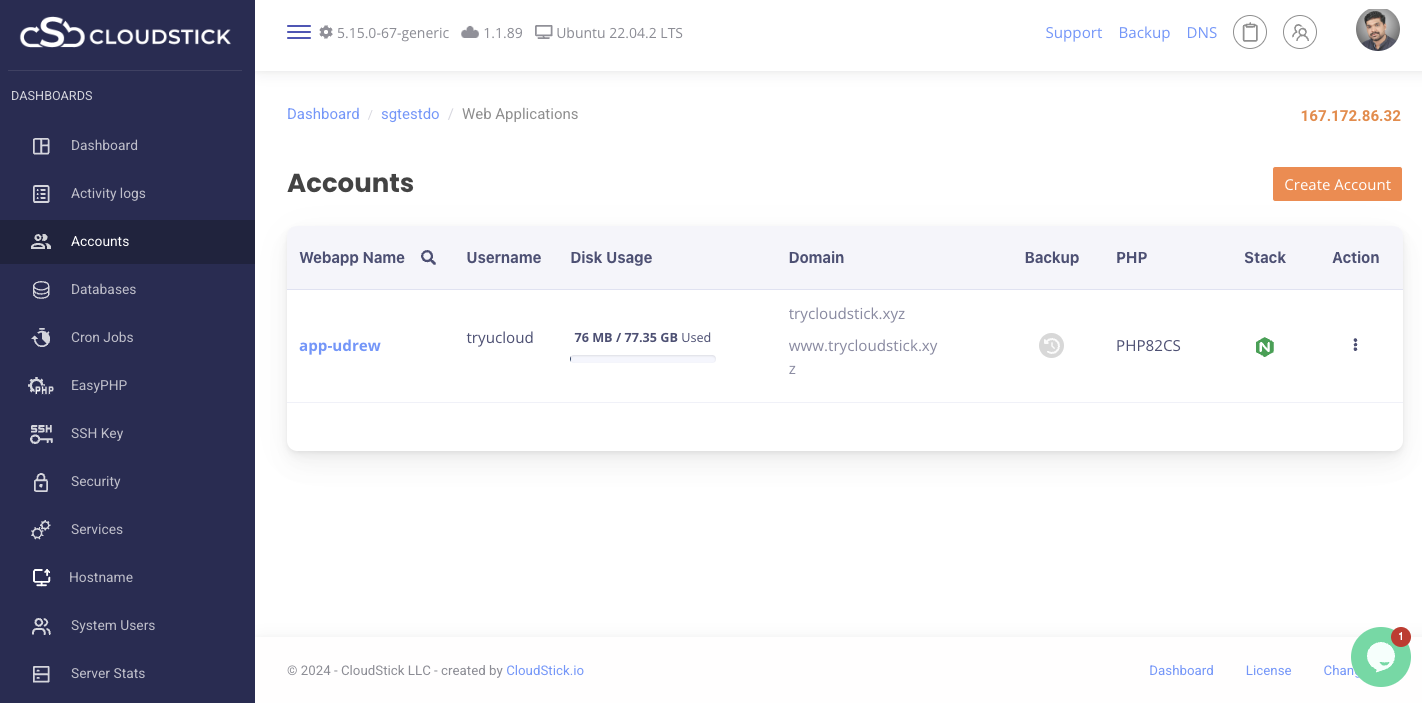This screenshot has height=703, width=1422.
Task: Open the system users icon in header
Action: pos(1300,32)
